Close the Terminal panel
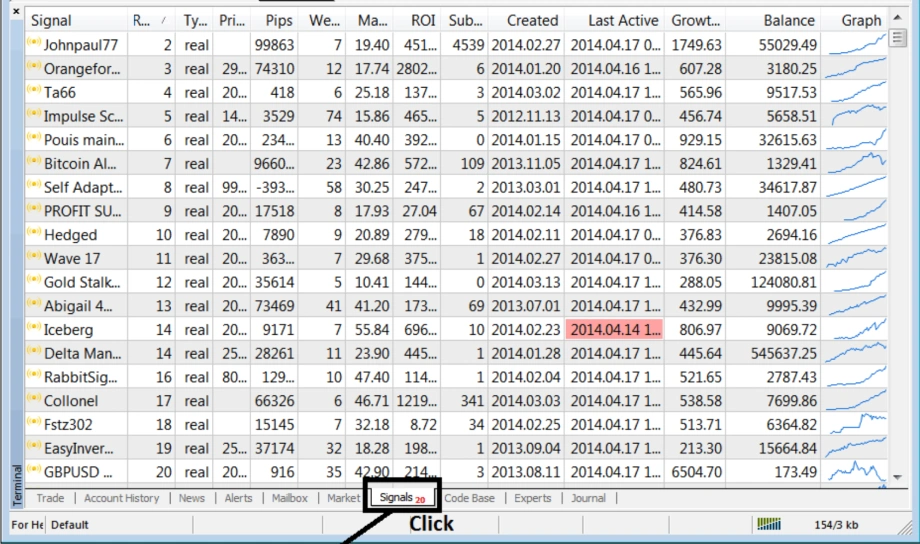 (x=15, y=12)
